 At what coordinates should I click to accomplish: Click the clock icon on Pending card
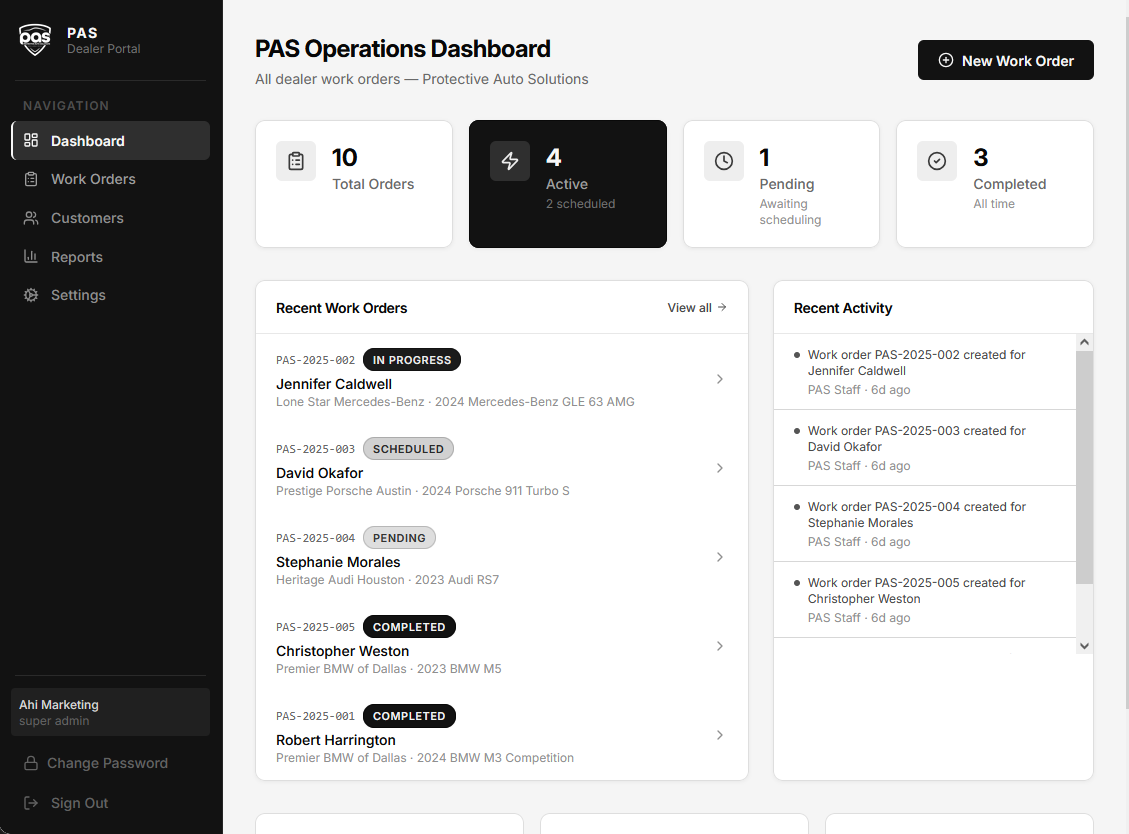pyautogui.click(x=723, y=160)
